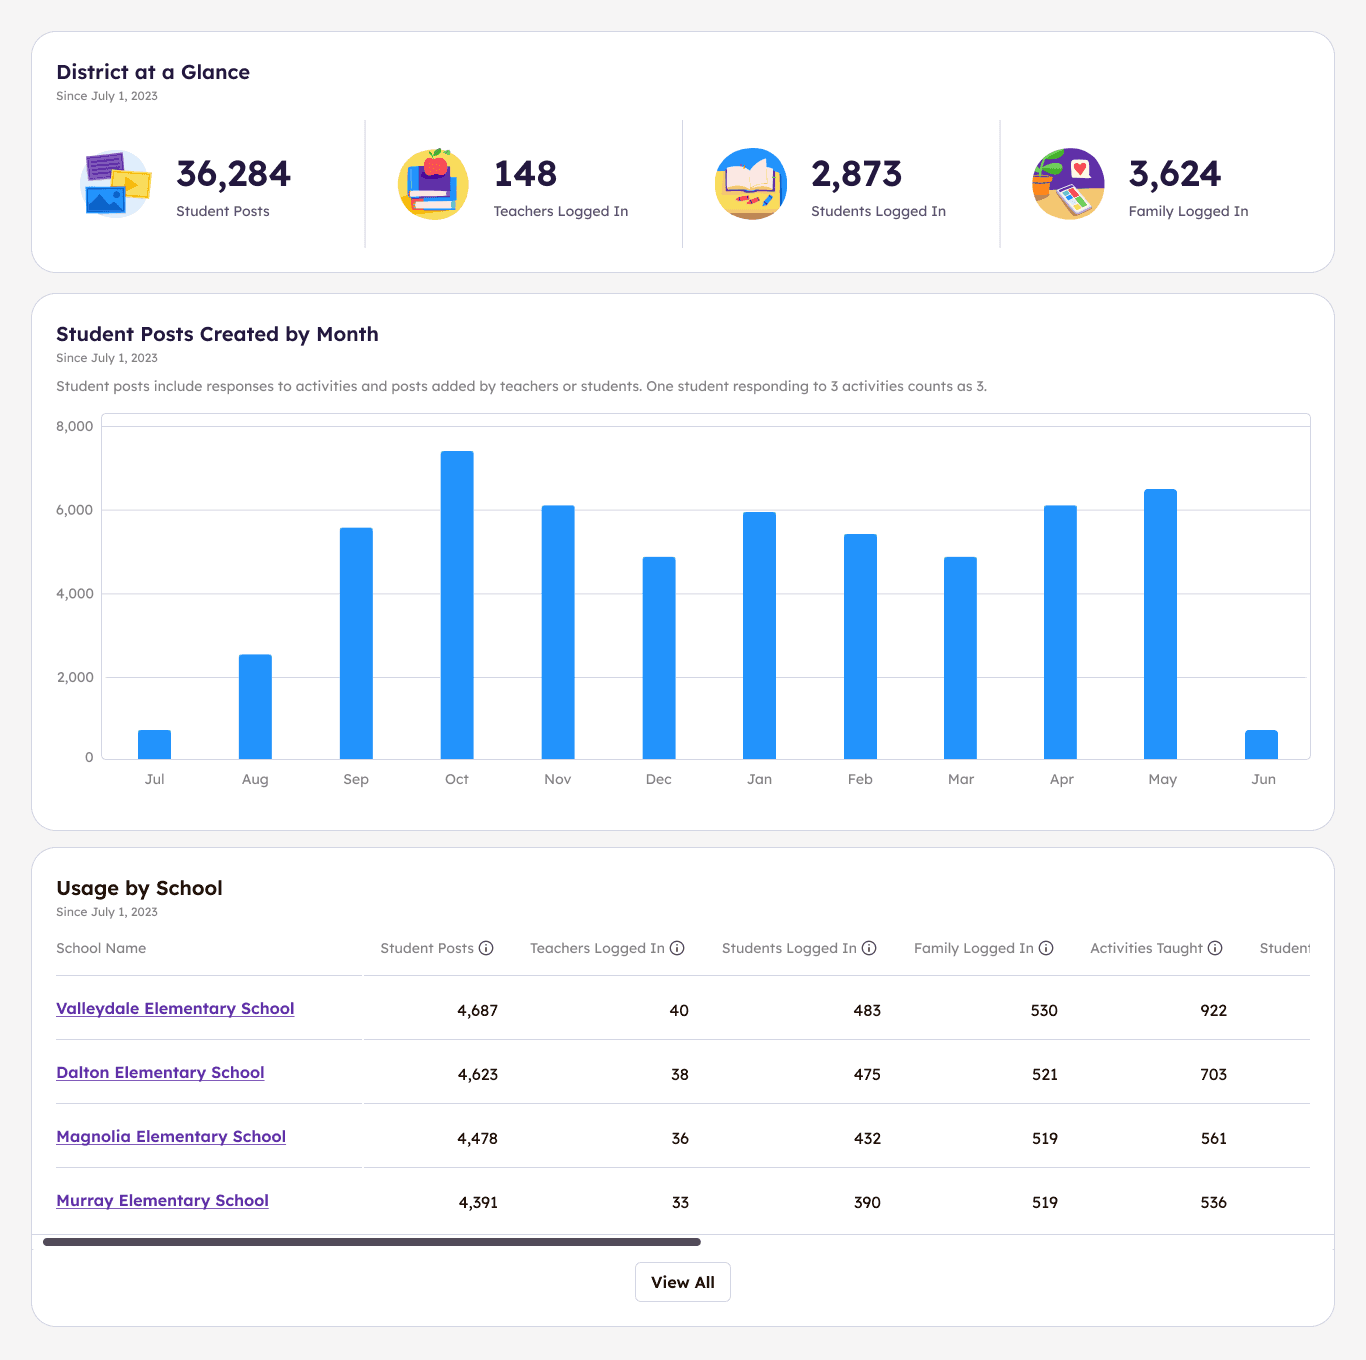Select the May bar in the chart
The height and width of the screenshot is (1360, 1366).
[x=1162, y=620]
